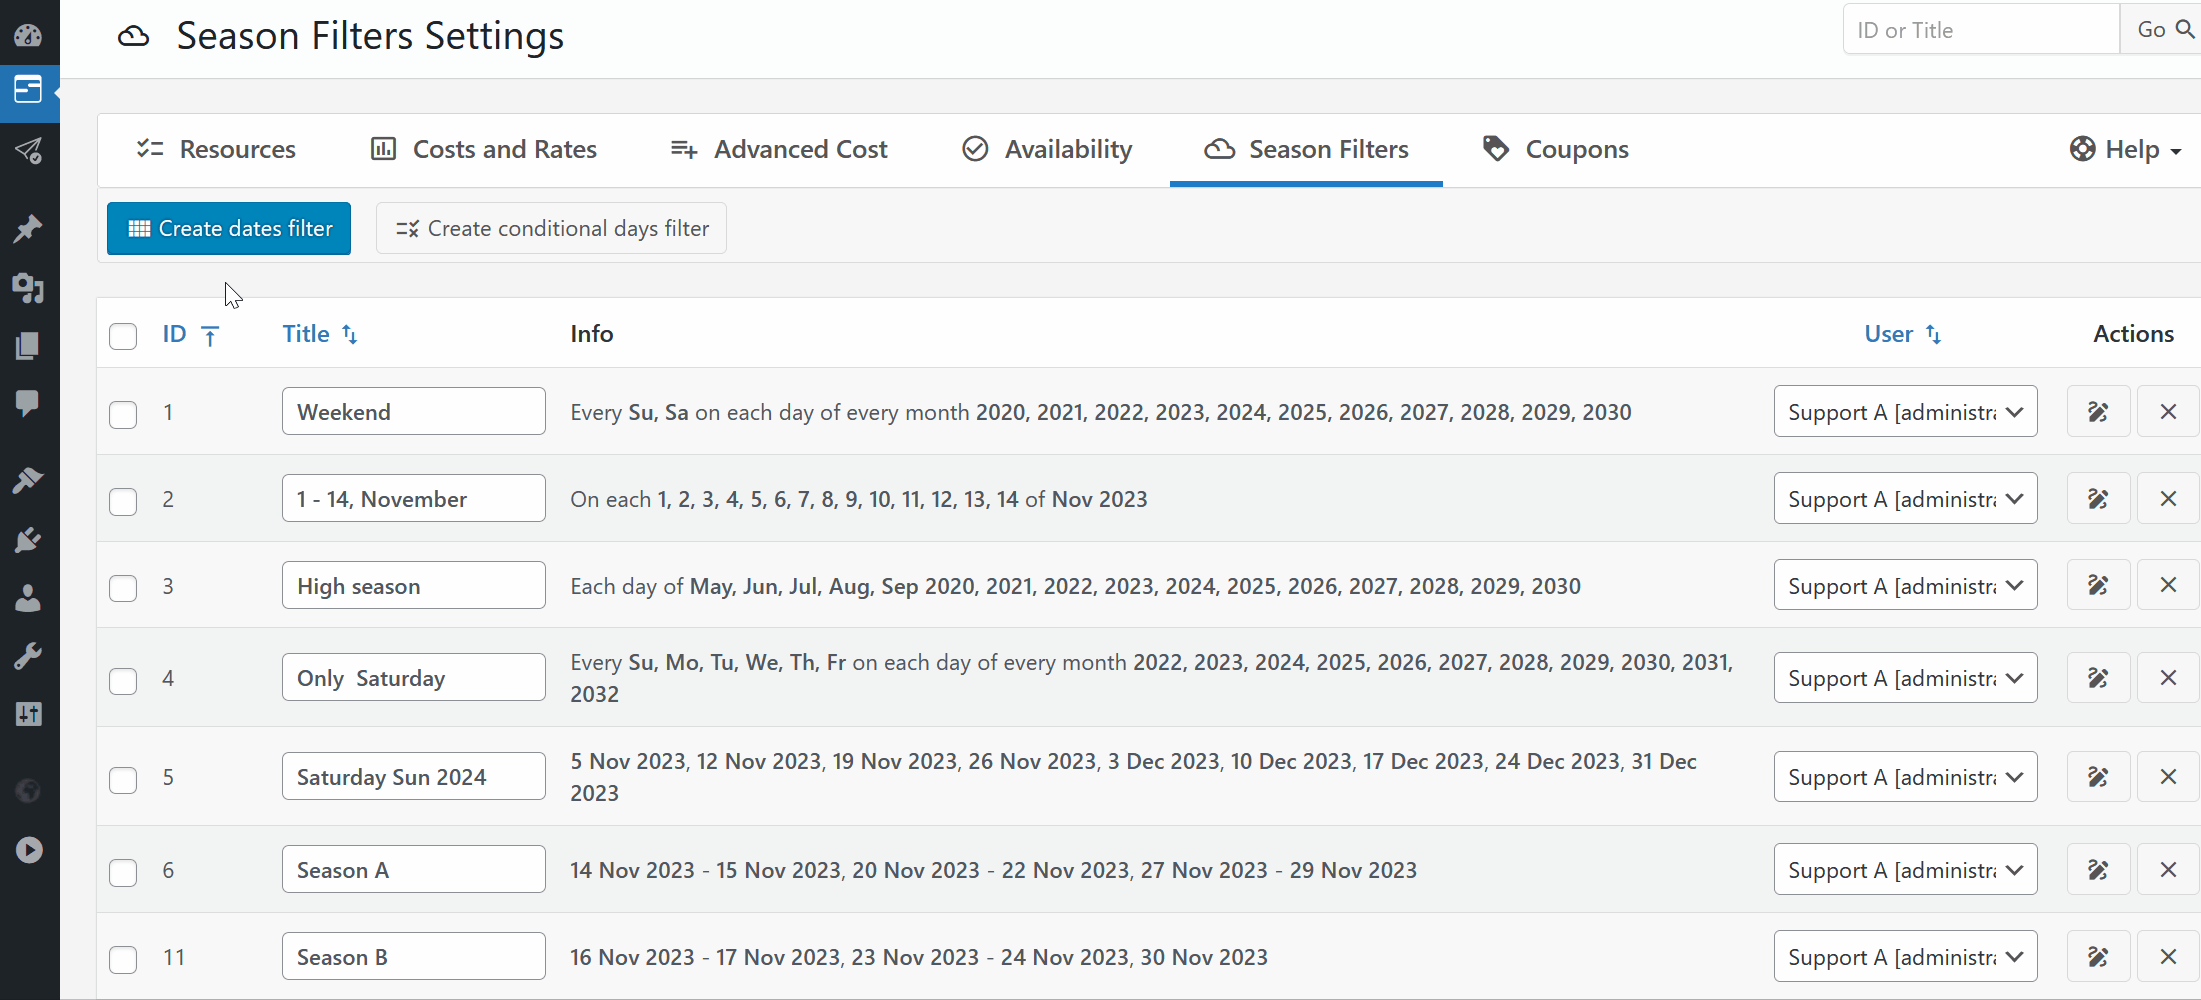Image resolution: width=2201 pixels, height=1000 pixels.
Task: Check the select-all checkbox in the header
Action: tap(122, 336)
